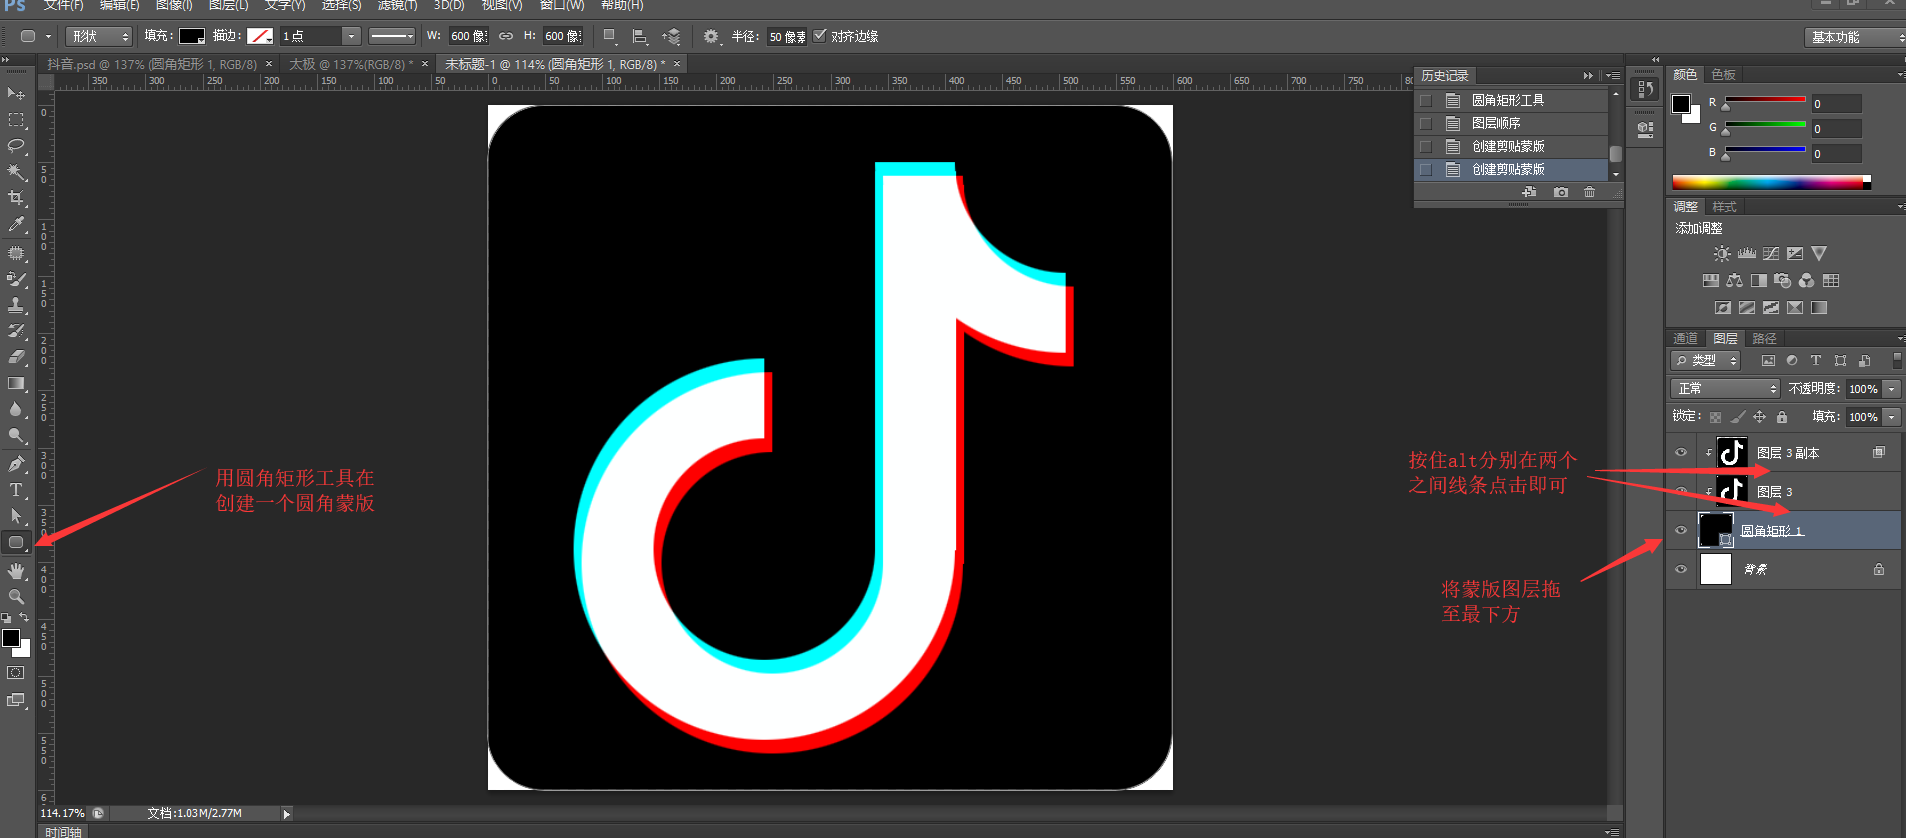
Task: Switch to 路径 panel tab
Action: coord(1765,339)
